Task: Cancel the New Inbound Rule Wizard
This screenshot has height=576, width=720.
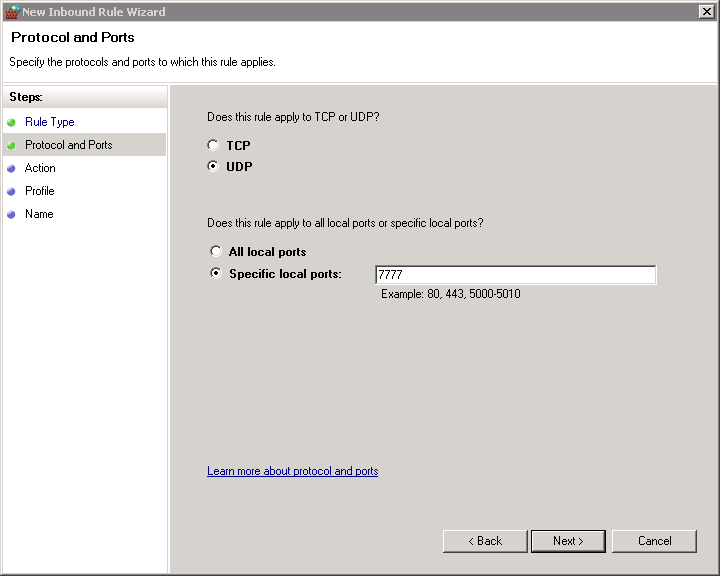Action: point(655,541)
